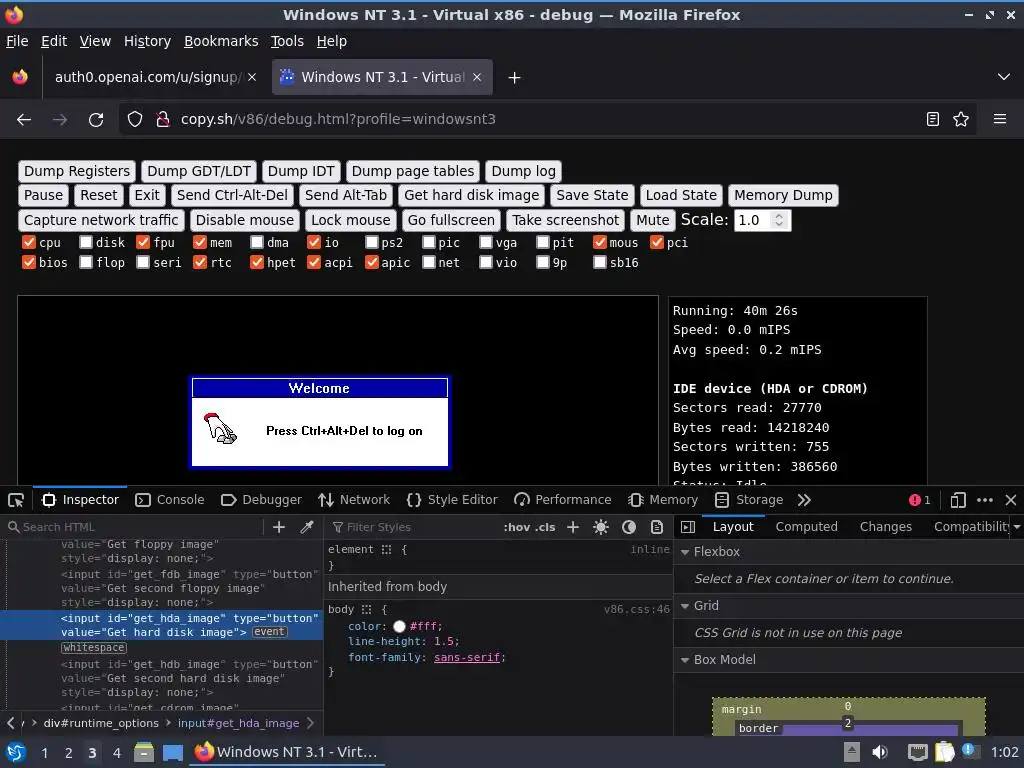
Task: Click the #fff color swatch
Action: 399,627
